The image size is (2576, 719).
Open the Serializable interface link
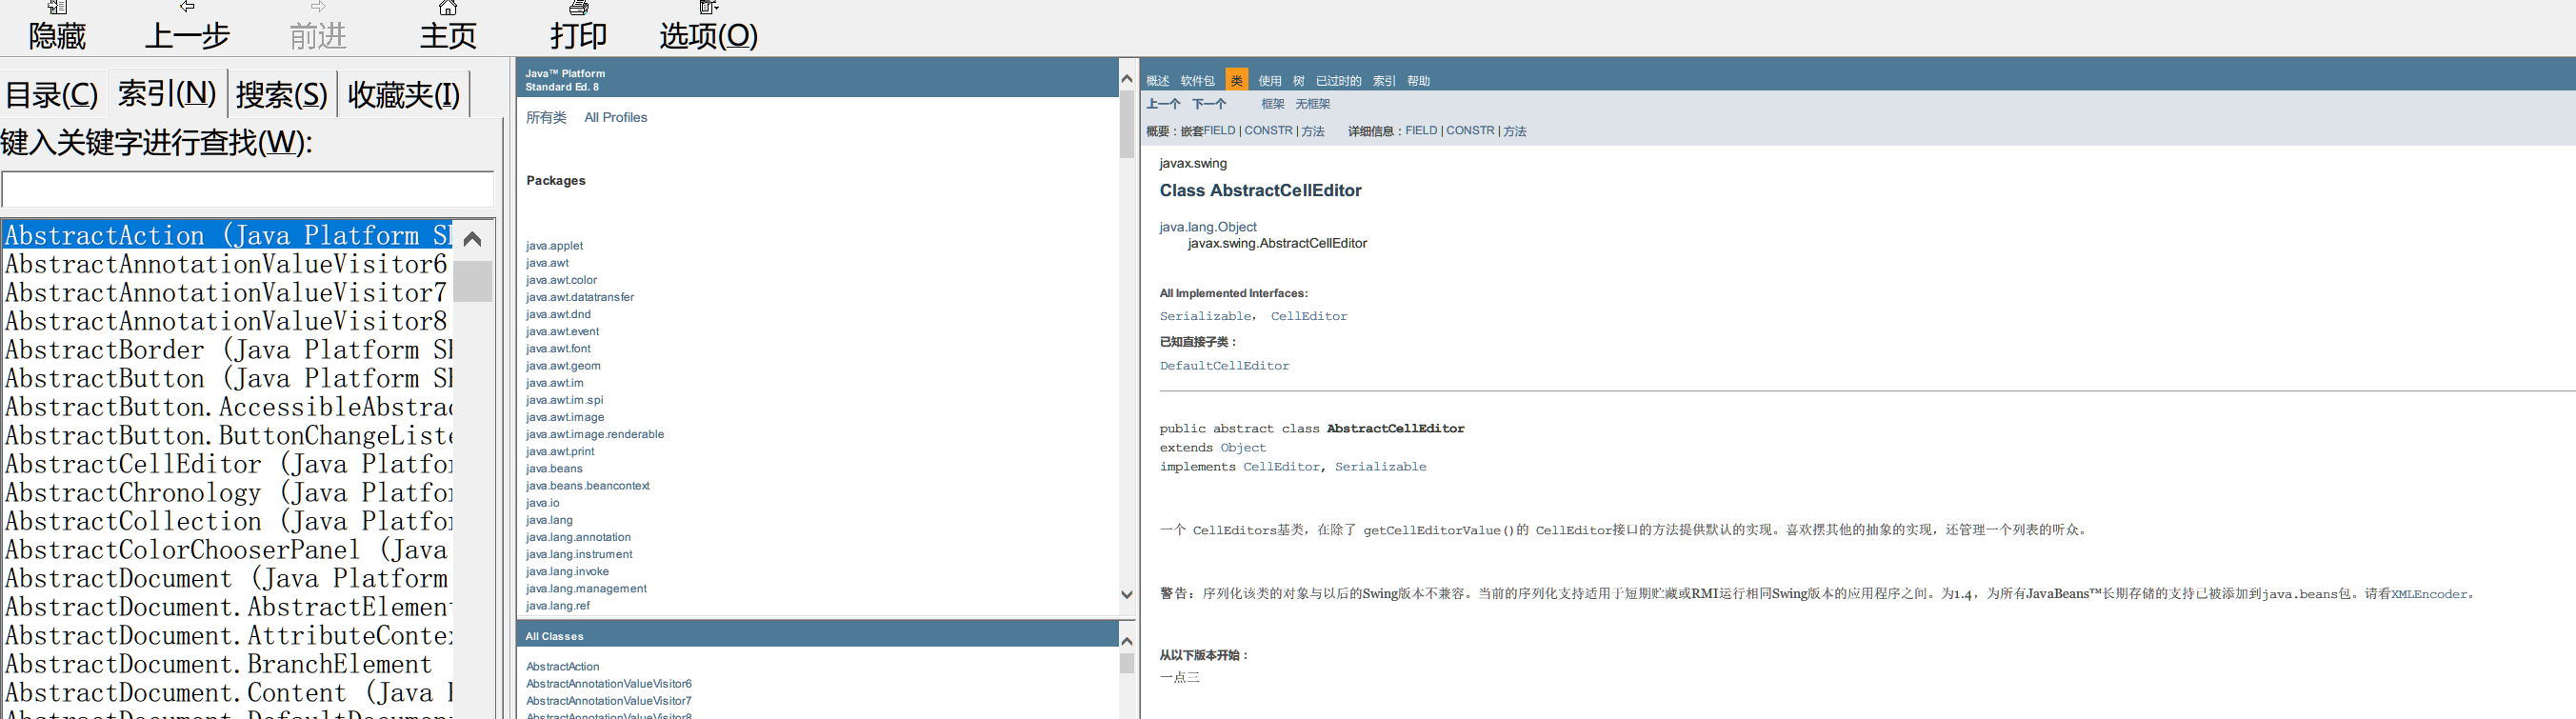click(x=1205, y=316)
